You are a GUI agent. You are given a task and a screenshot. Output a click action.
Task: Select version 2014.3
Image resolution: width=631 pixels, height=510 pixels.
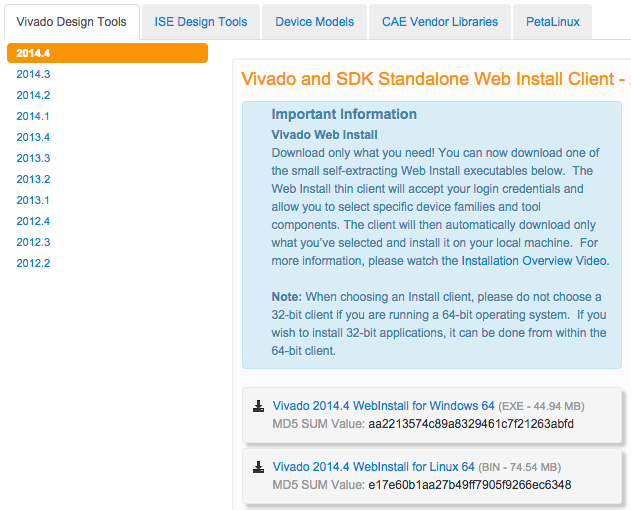[33, 74]
